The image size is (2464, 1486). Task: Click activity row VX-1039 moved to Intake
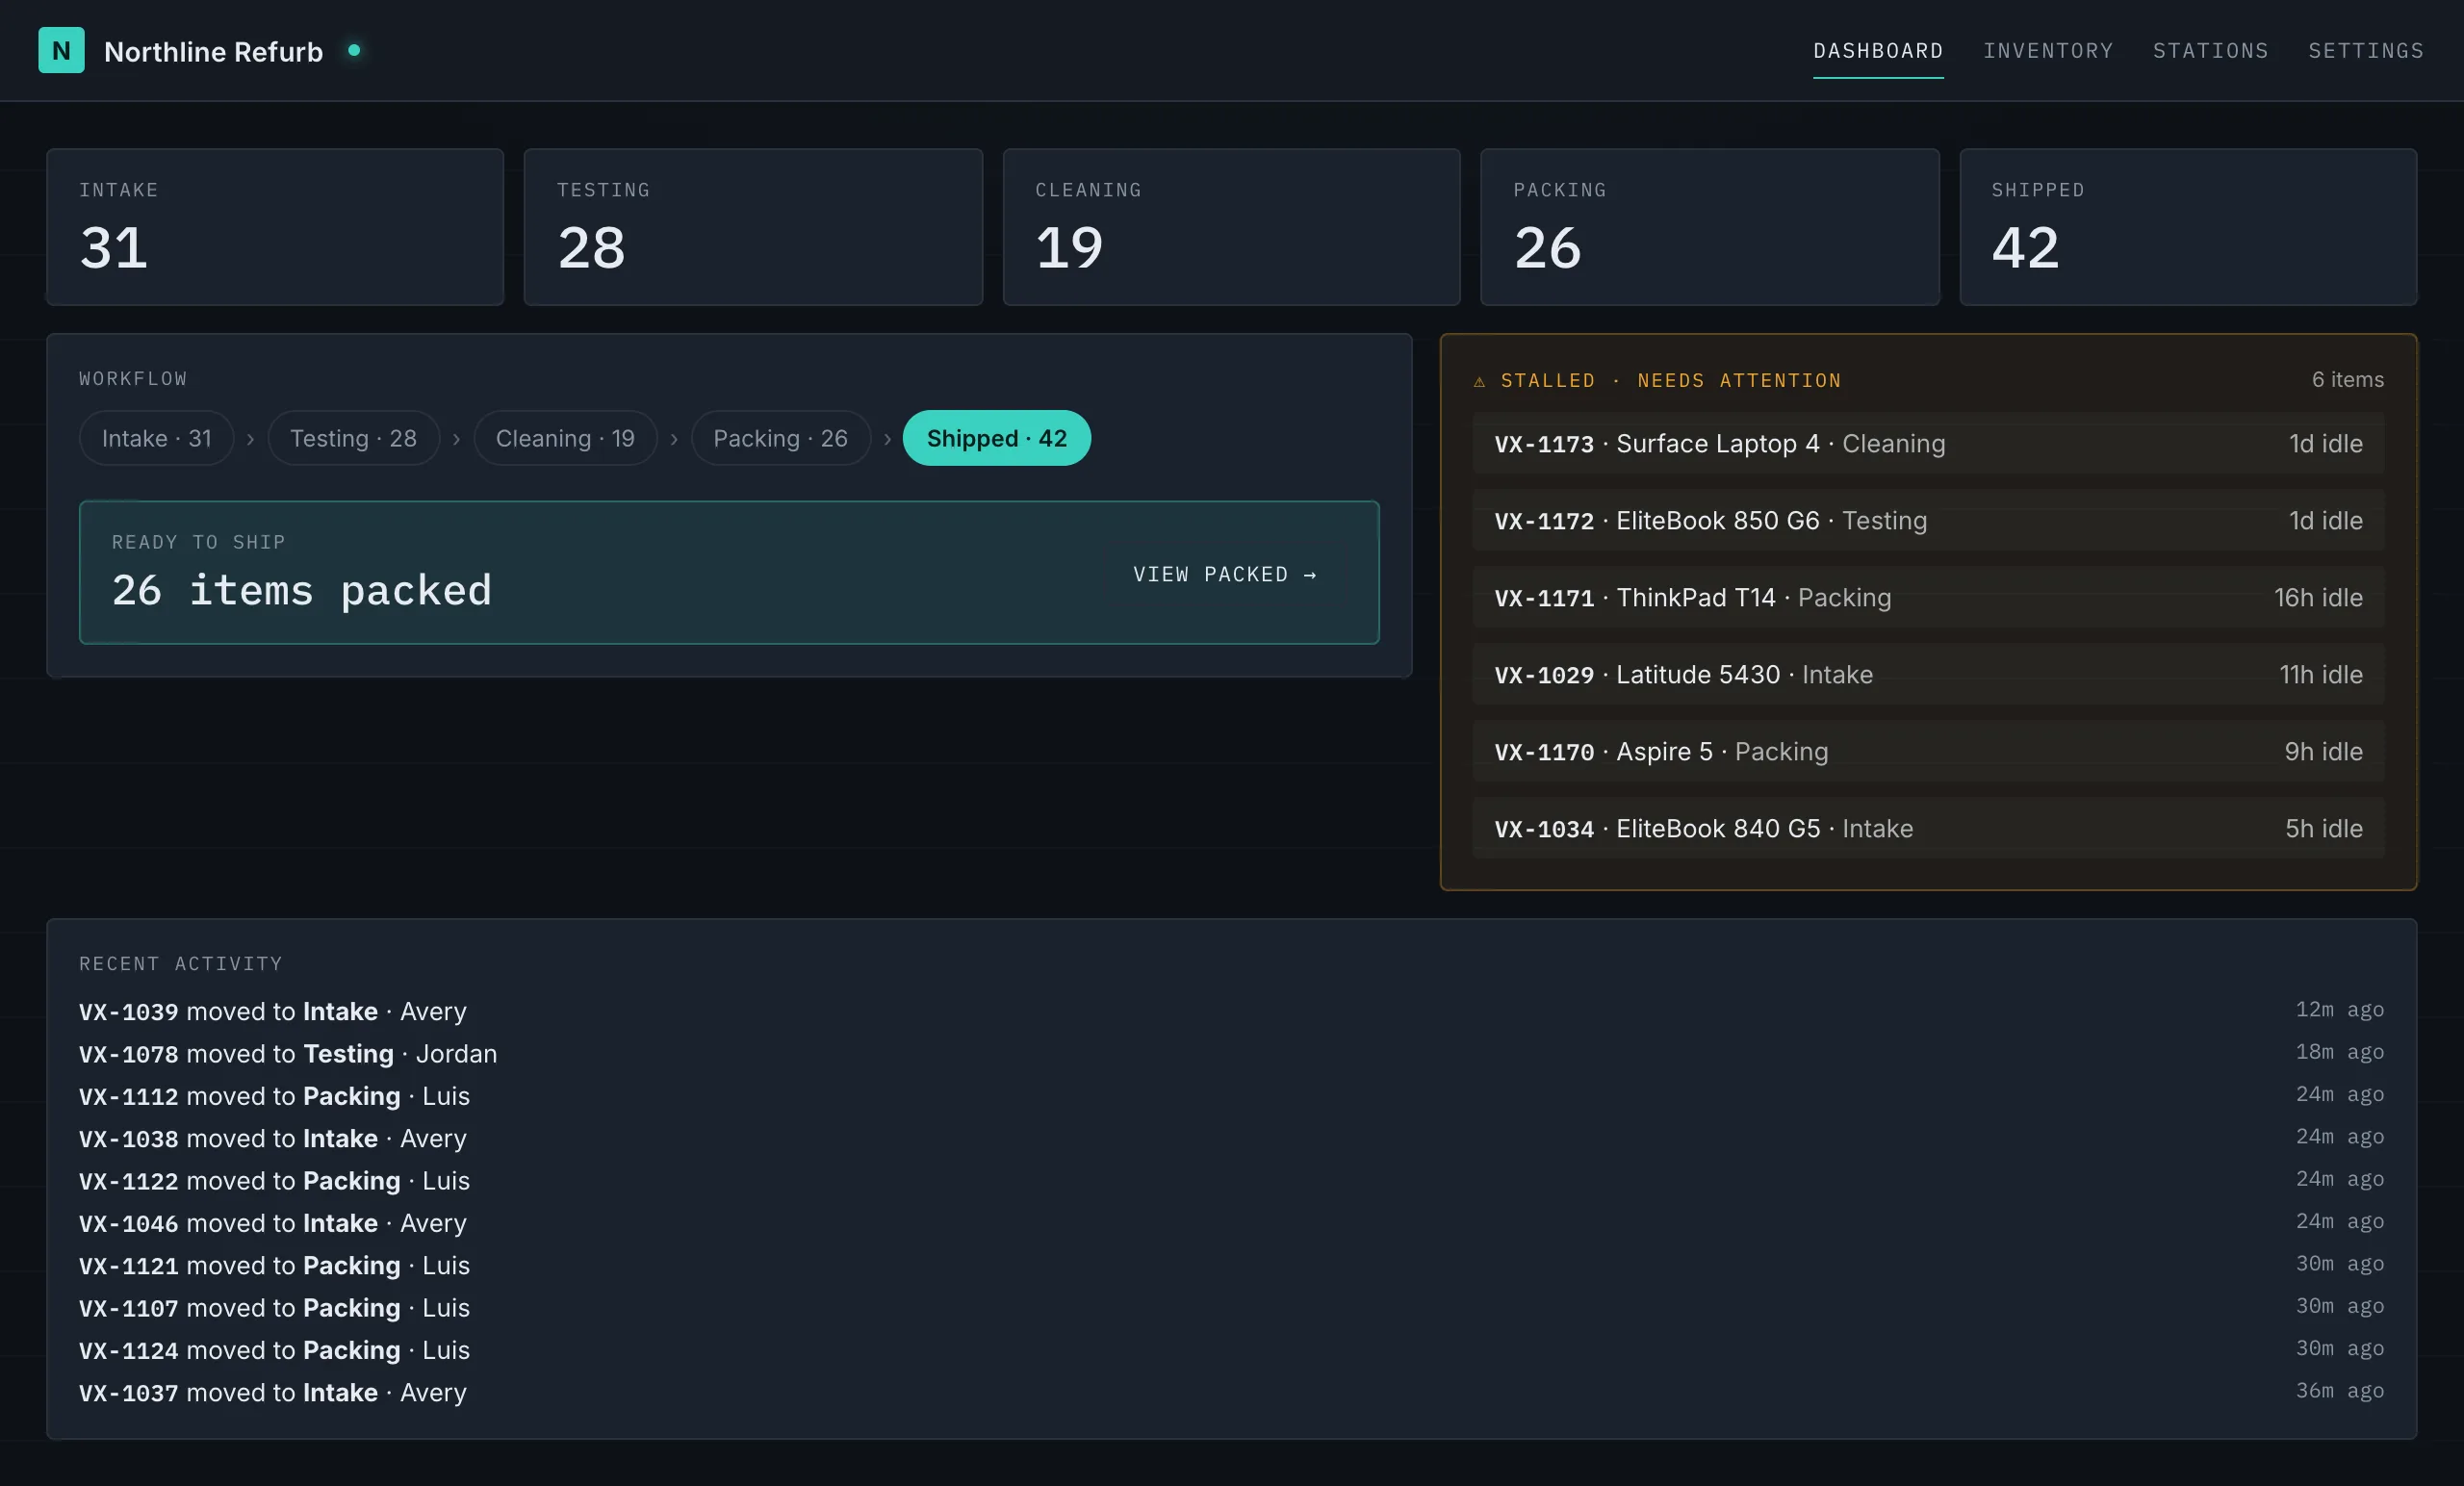(x=1231, y=1011)
